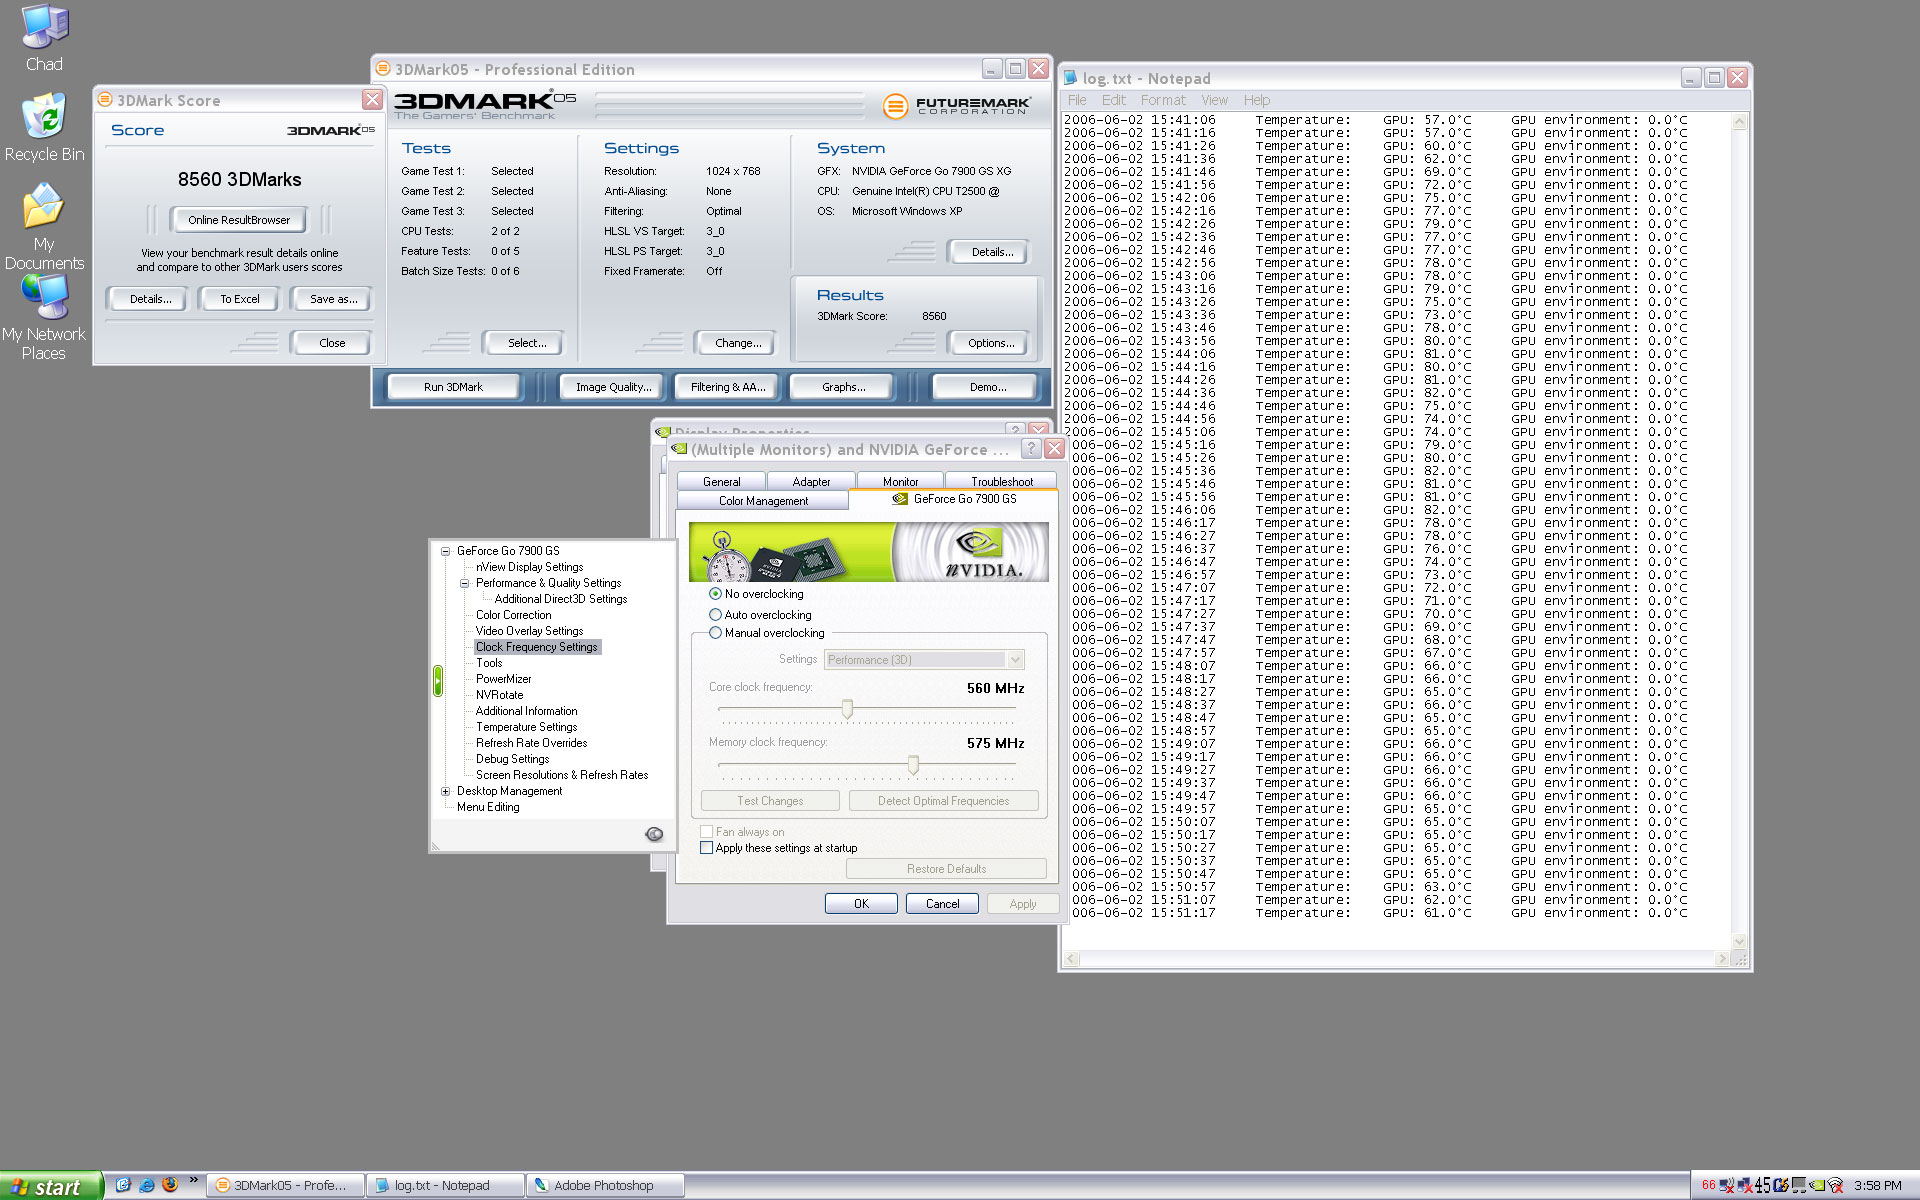The width and height of the screenshot is (1920, 1200).
Task: Collapse the GeForce Go 7900 GS tree node
Action: click(x=445, y=551)
